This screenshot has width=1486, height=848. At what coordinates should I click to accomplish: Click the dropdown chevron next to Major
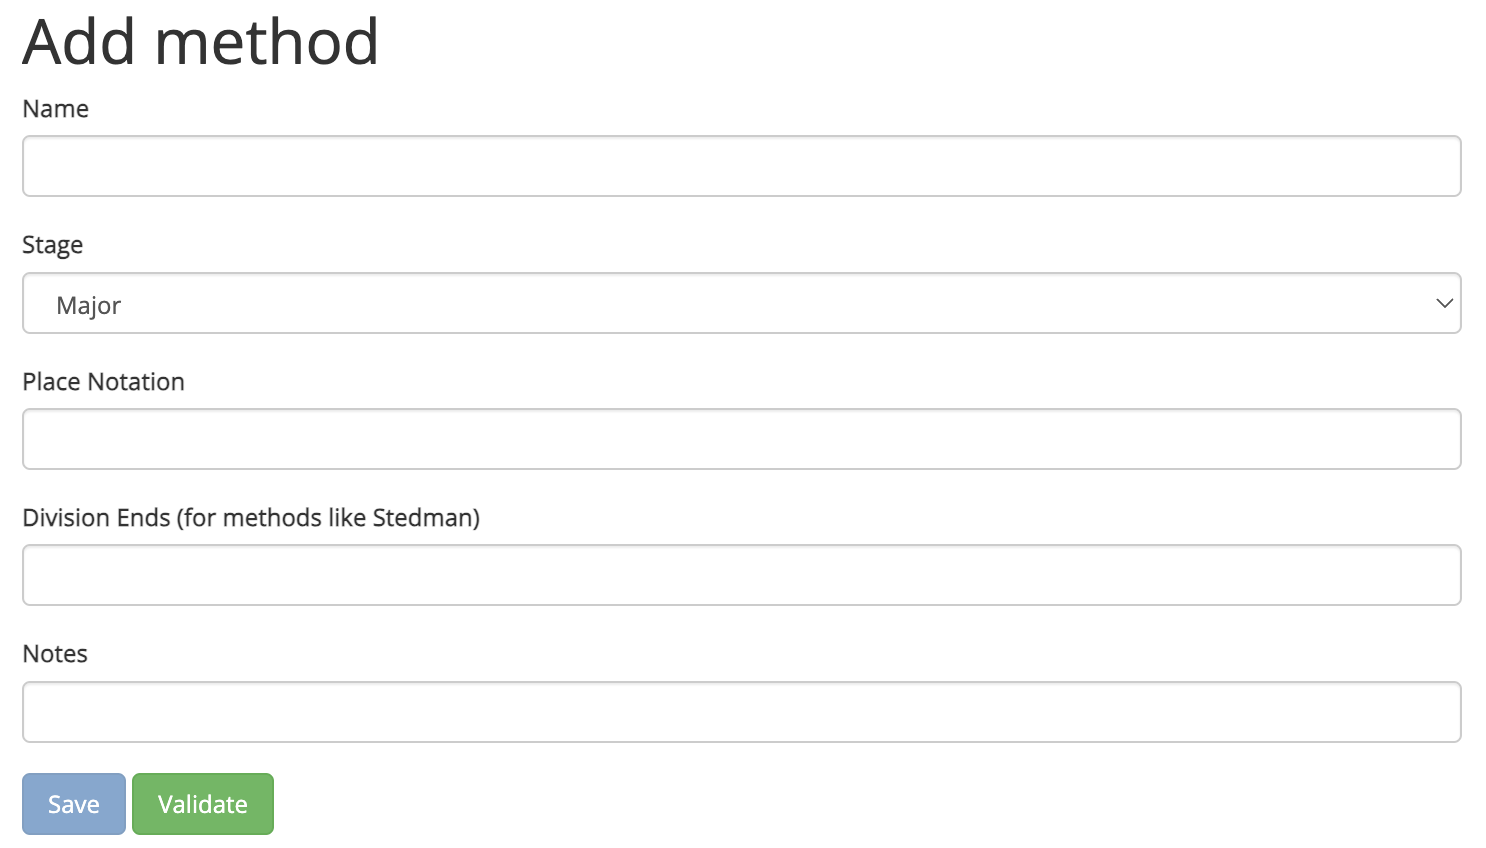click(x=1443, y=303)
